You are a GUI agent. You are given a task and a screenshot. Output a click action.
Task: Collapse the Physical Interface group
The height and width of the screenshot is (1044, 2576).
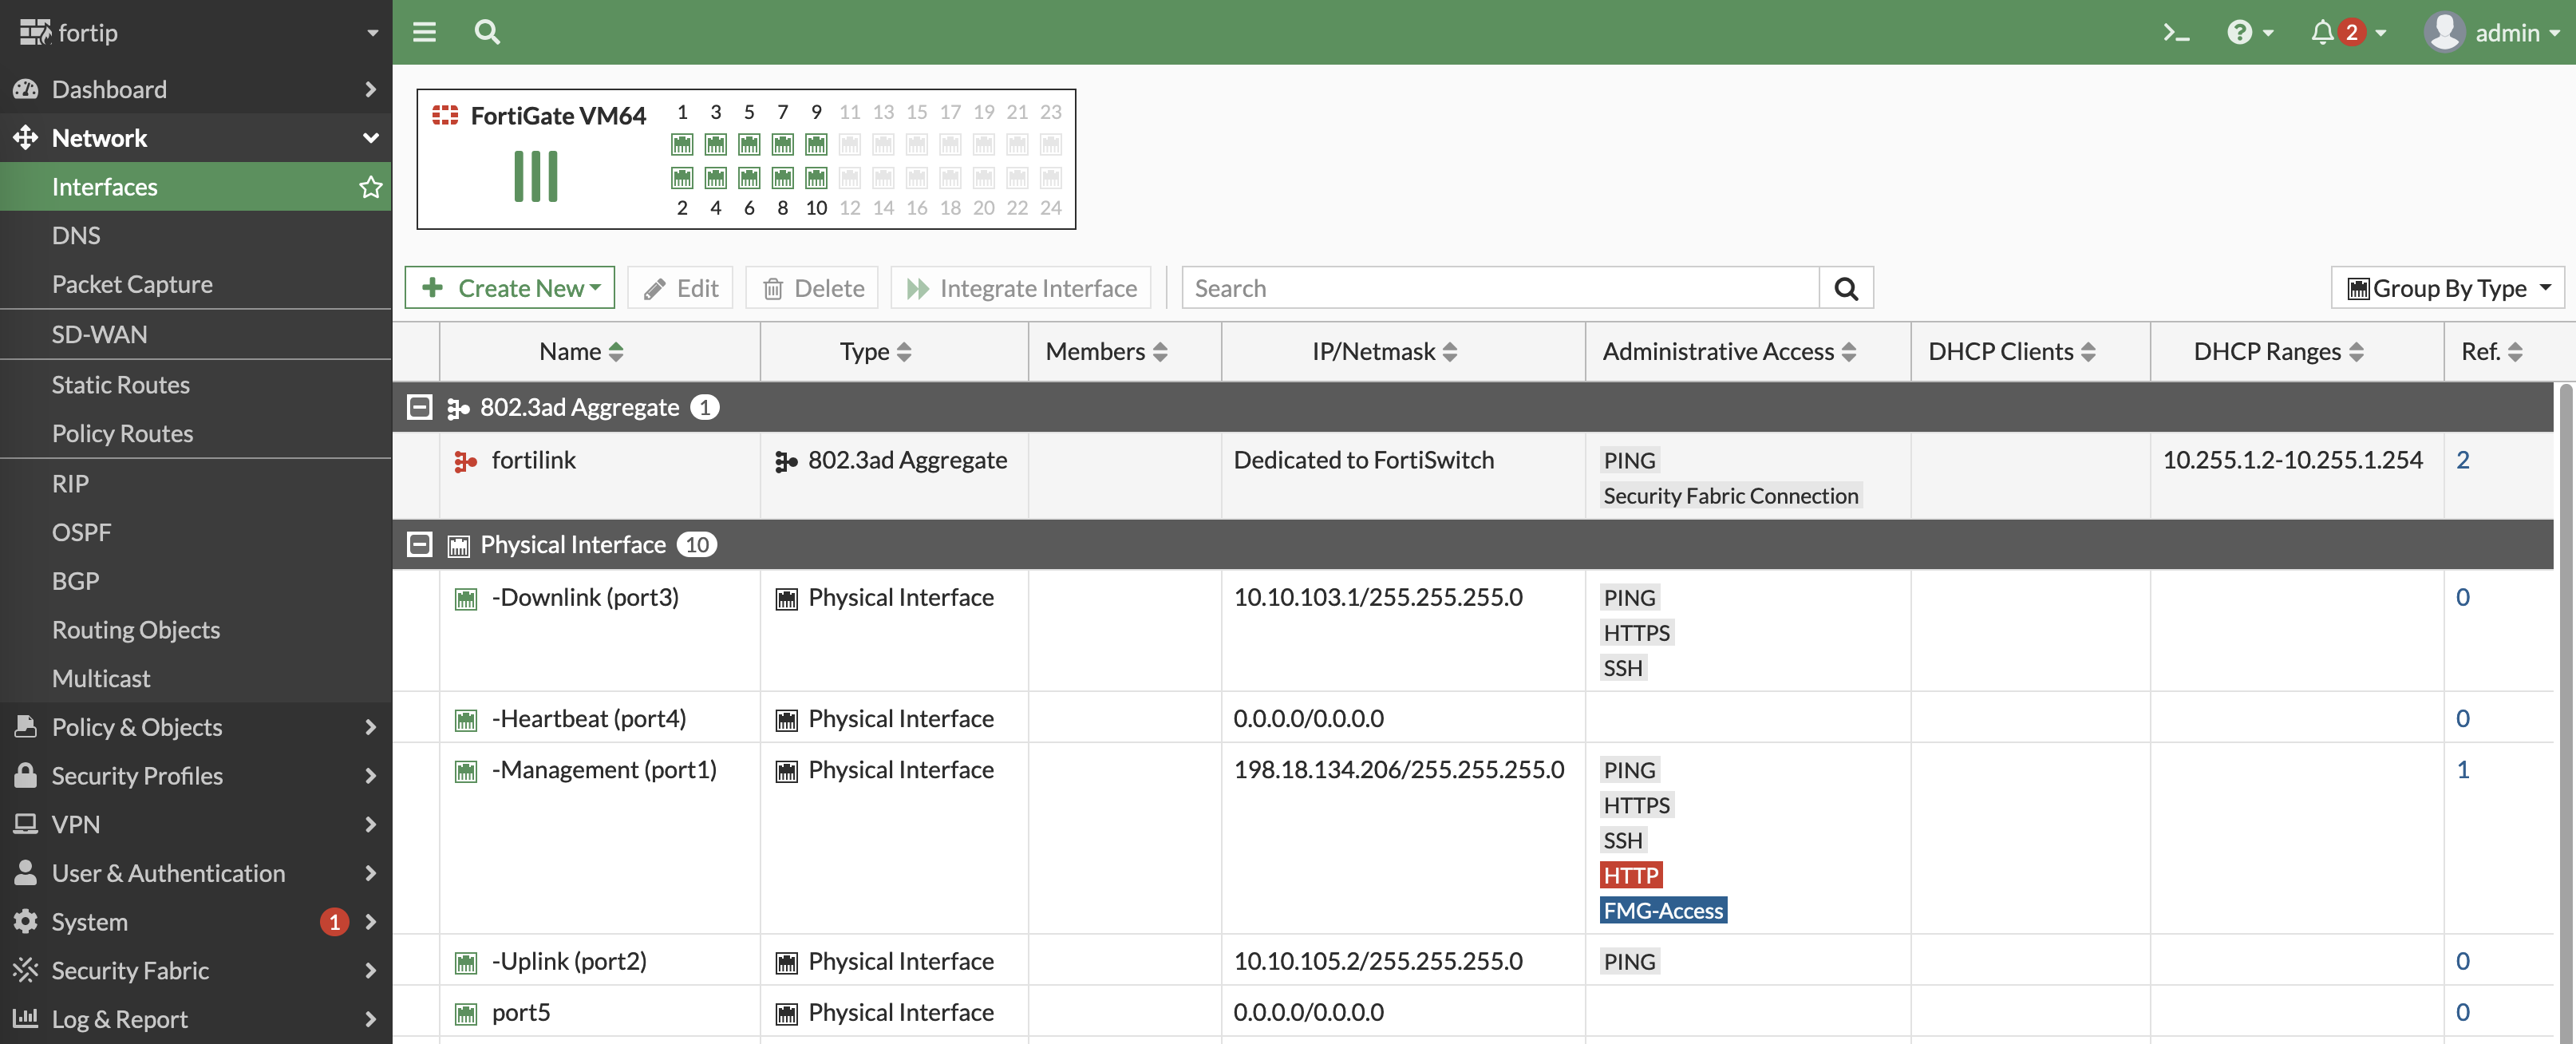point(420,544)
